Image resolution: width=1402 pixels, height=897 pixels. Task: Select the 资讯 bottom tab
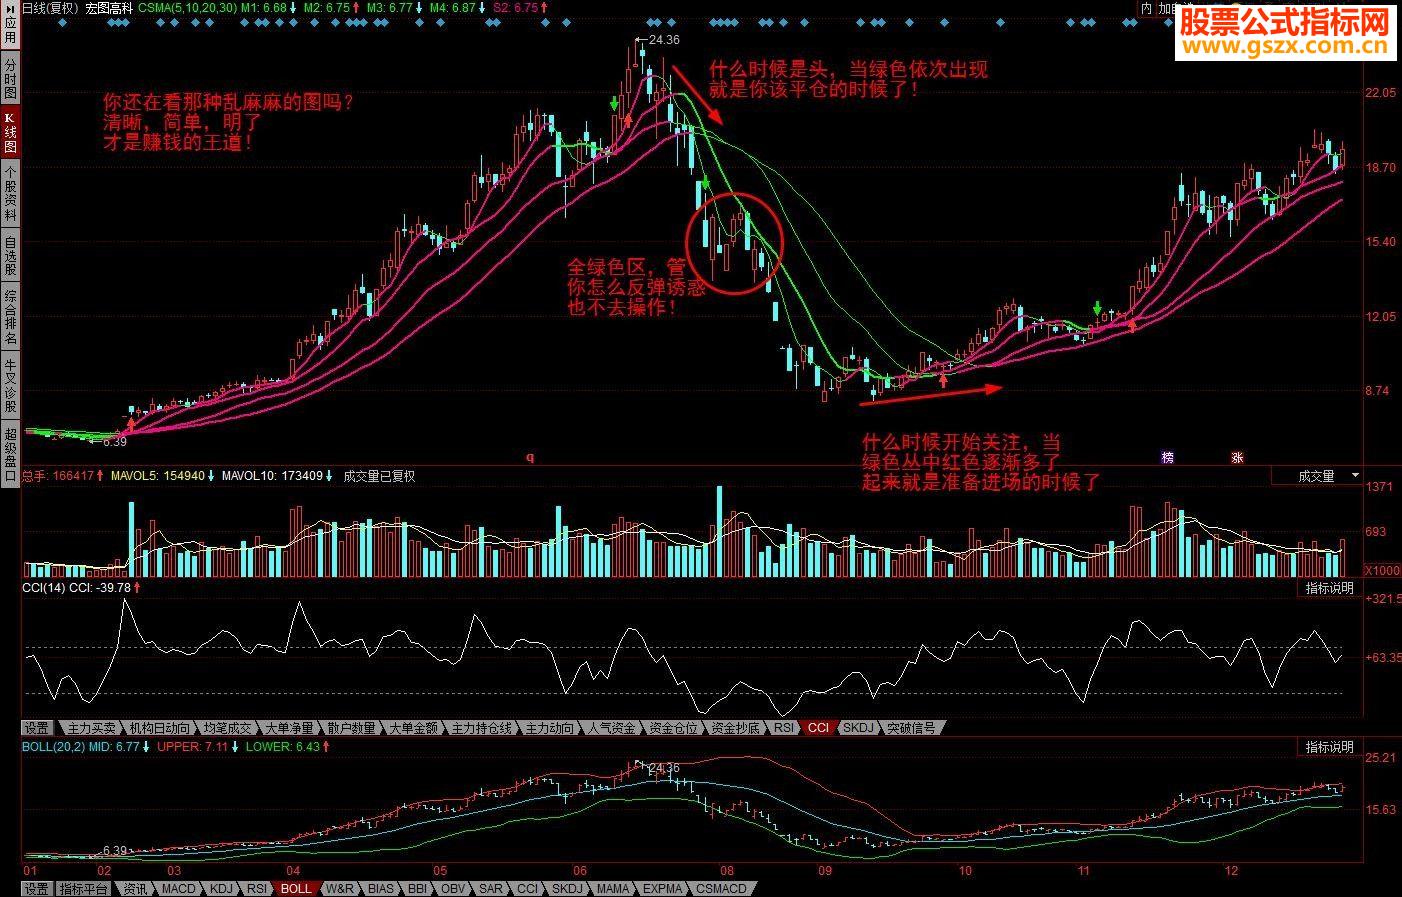(x=135, y=889)
